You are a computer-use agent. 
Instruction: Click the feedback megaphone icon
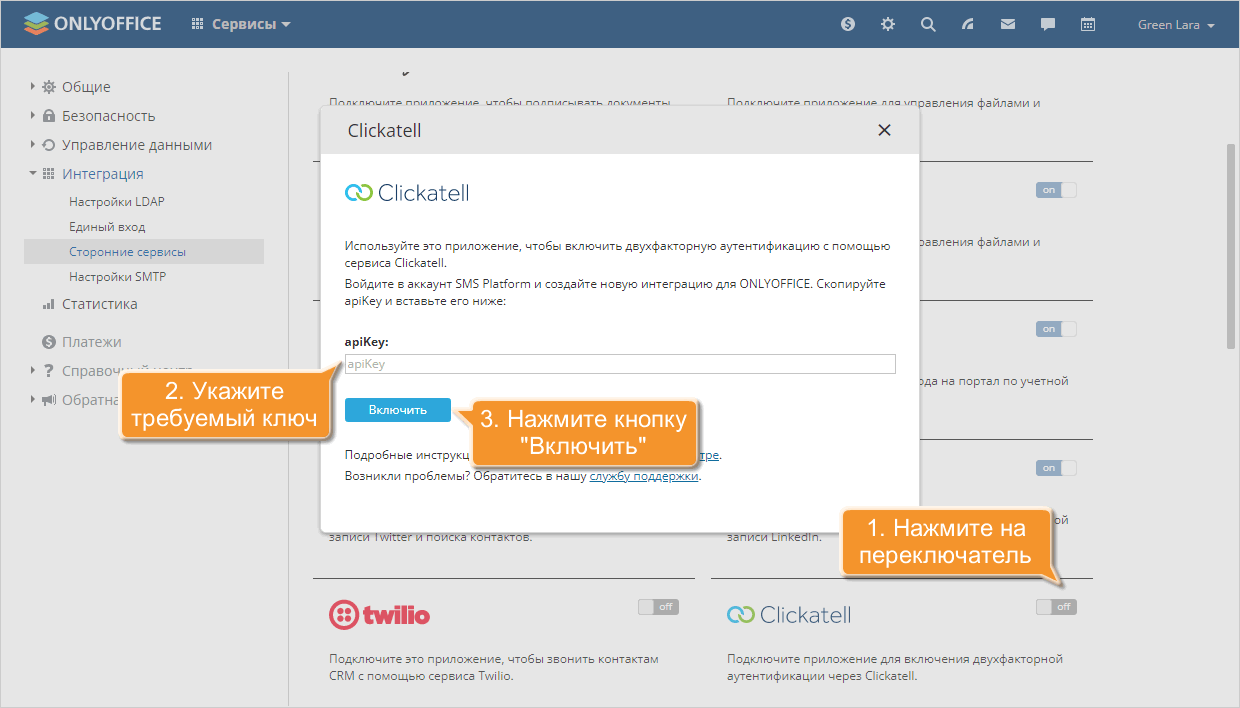tap(49, 400)
